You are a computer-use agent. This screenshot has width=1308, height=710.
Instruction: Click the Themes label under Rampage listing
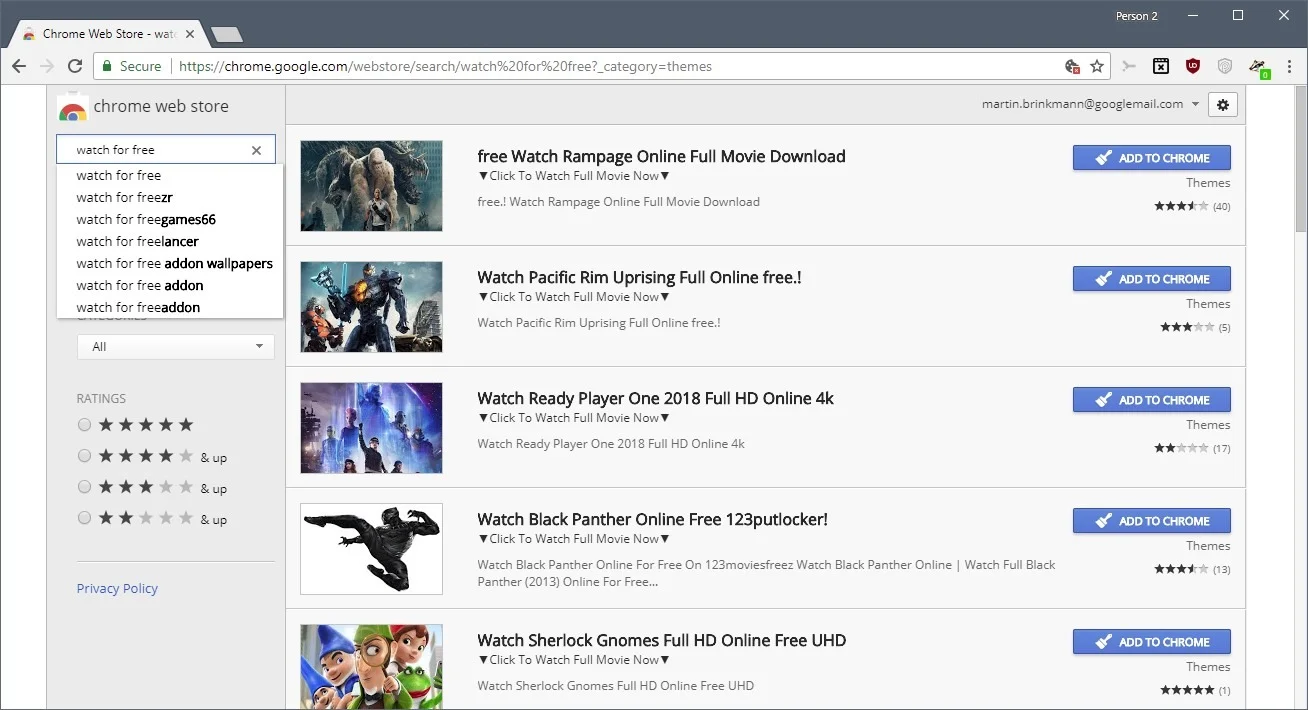click(1208, 183)
